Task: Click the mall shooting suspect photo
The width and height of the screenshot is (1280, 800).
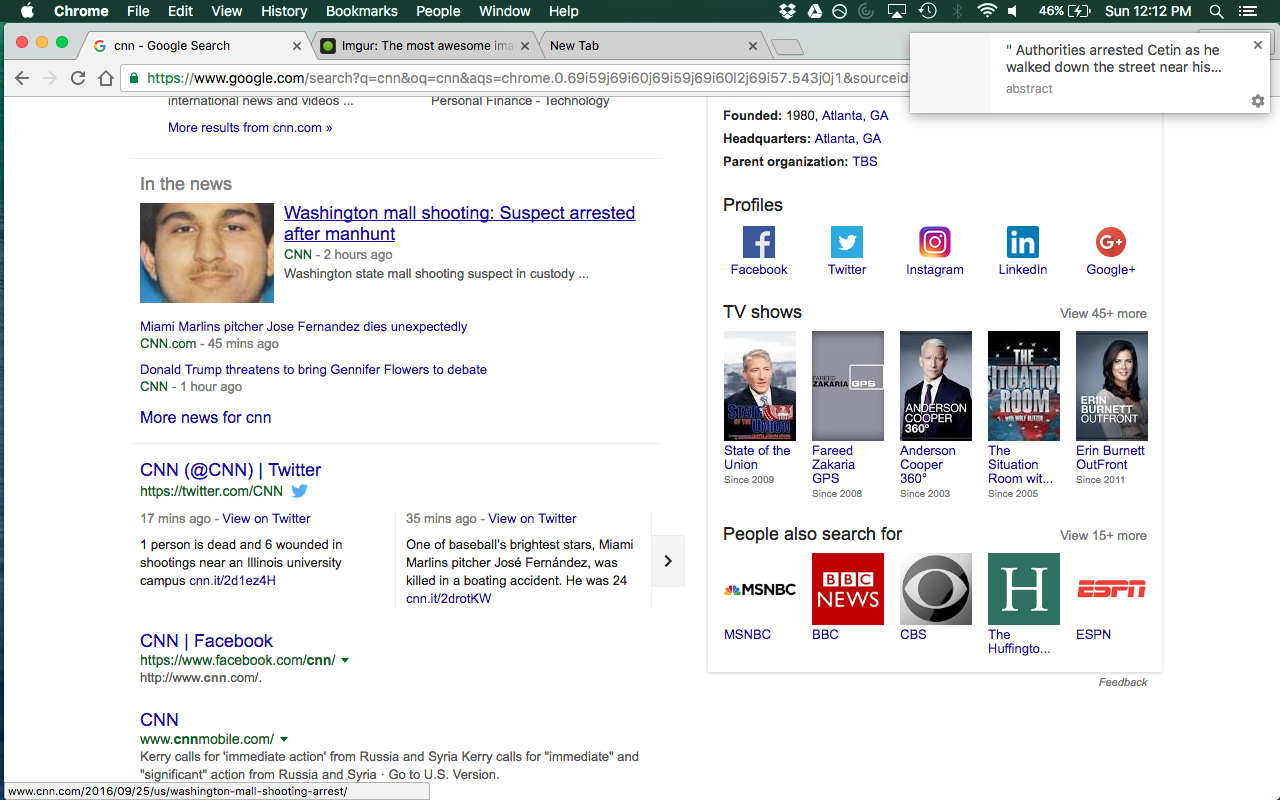Action: (207, 253)
